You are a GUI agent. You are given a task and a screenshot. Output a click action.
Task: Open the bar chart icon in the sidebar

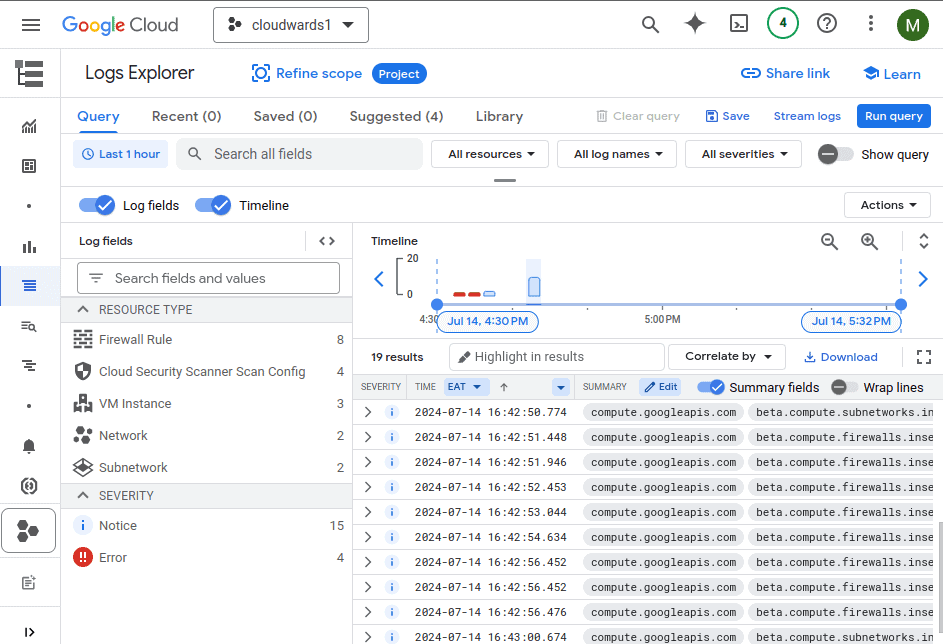pyautogui.click(x=29, y=247)
